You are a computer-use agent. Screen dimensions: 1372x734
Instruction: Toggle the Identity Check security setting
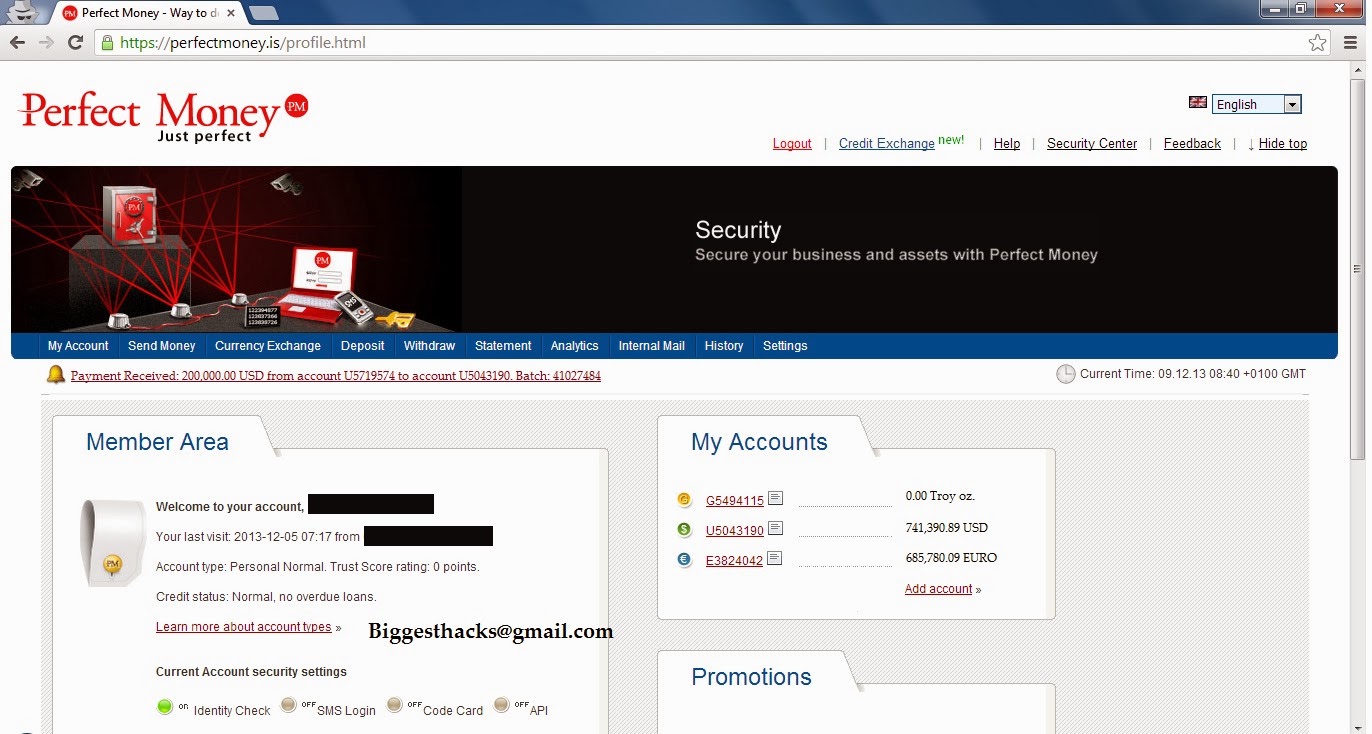point(165,707)
